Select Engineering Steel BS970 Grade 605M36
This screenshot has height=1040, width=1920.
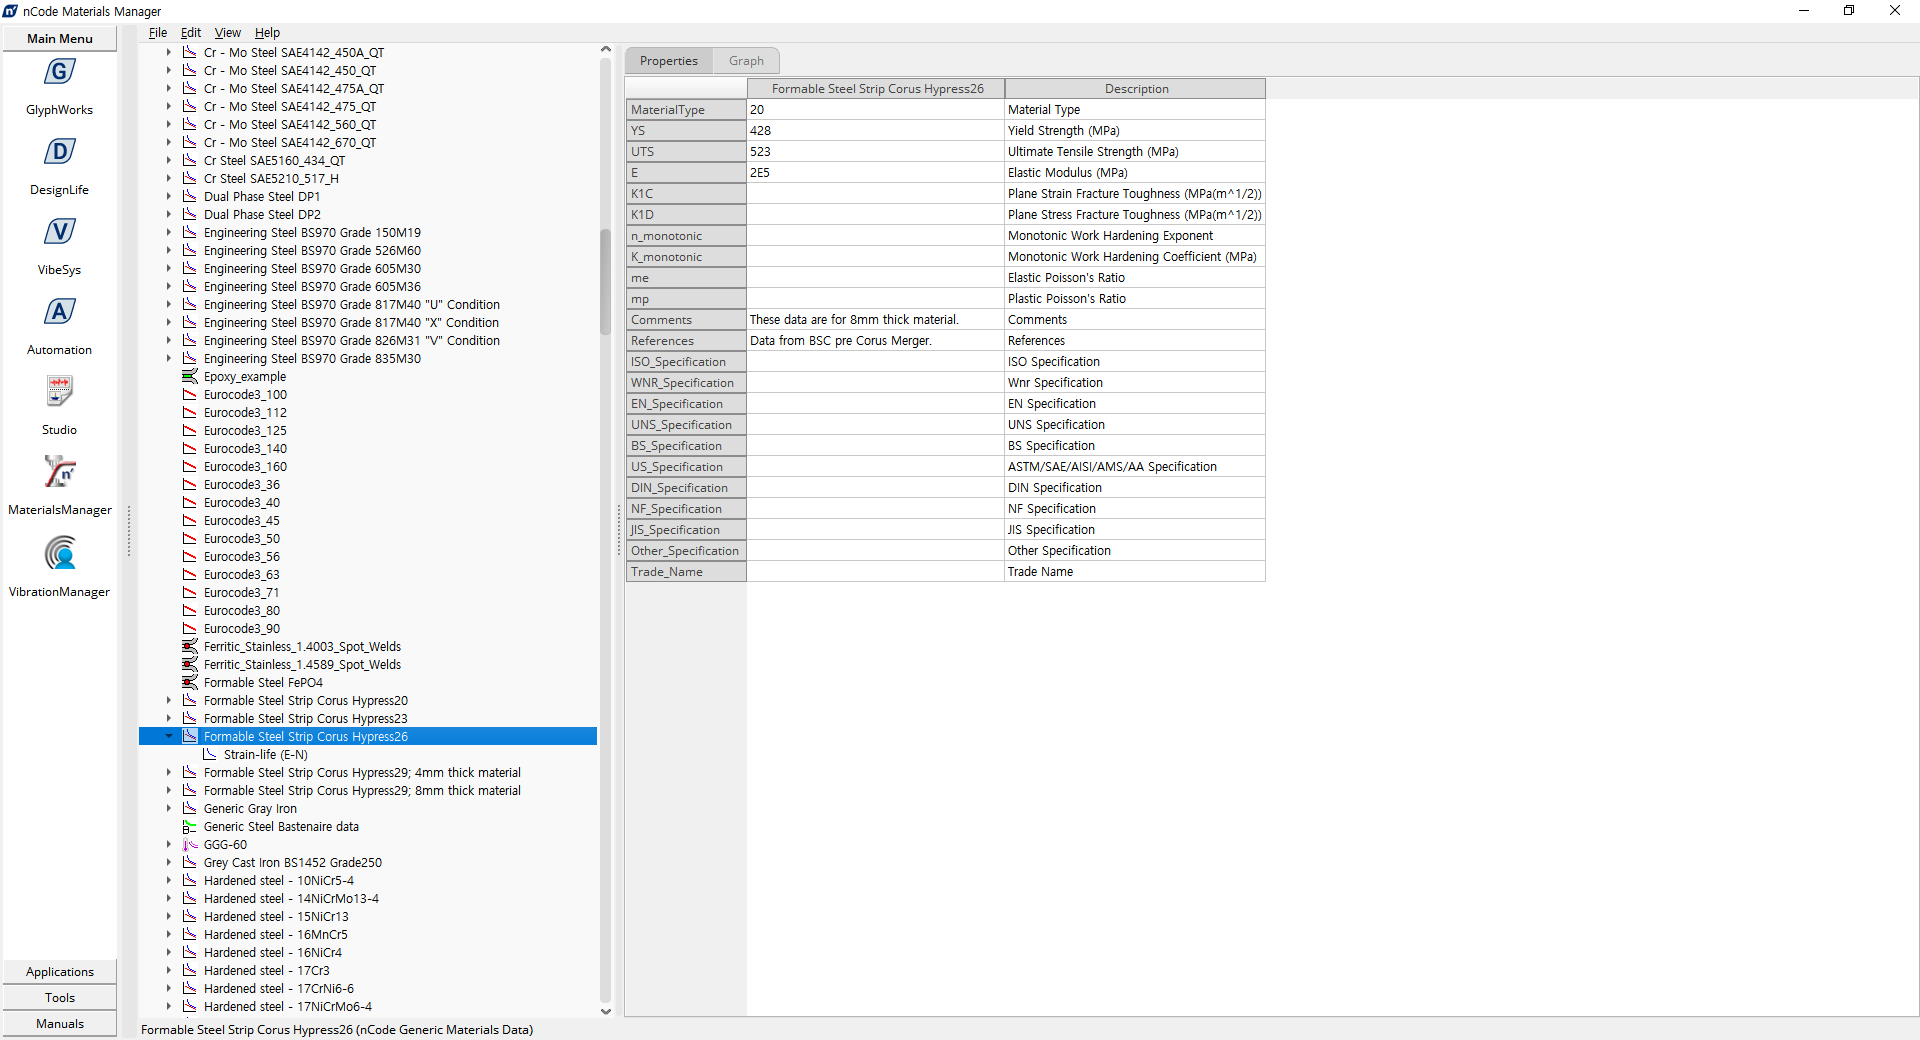312,287
